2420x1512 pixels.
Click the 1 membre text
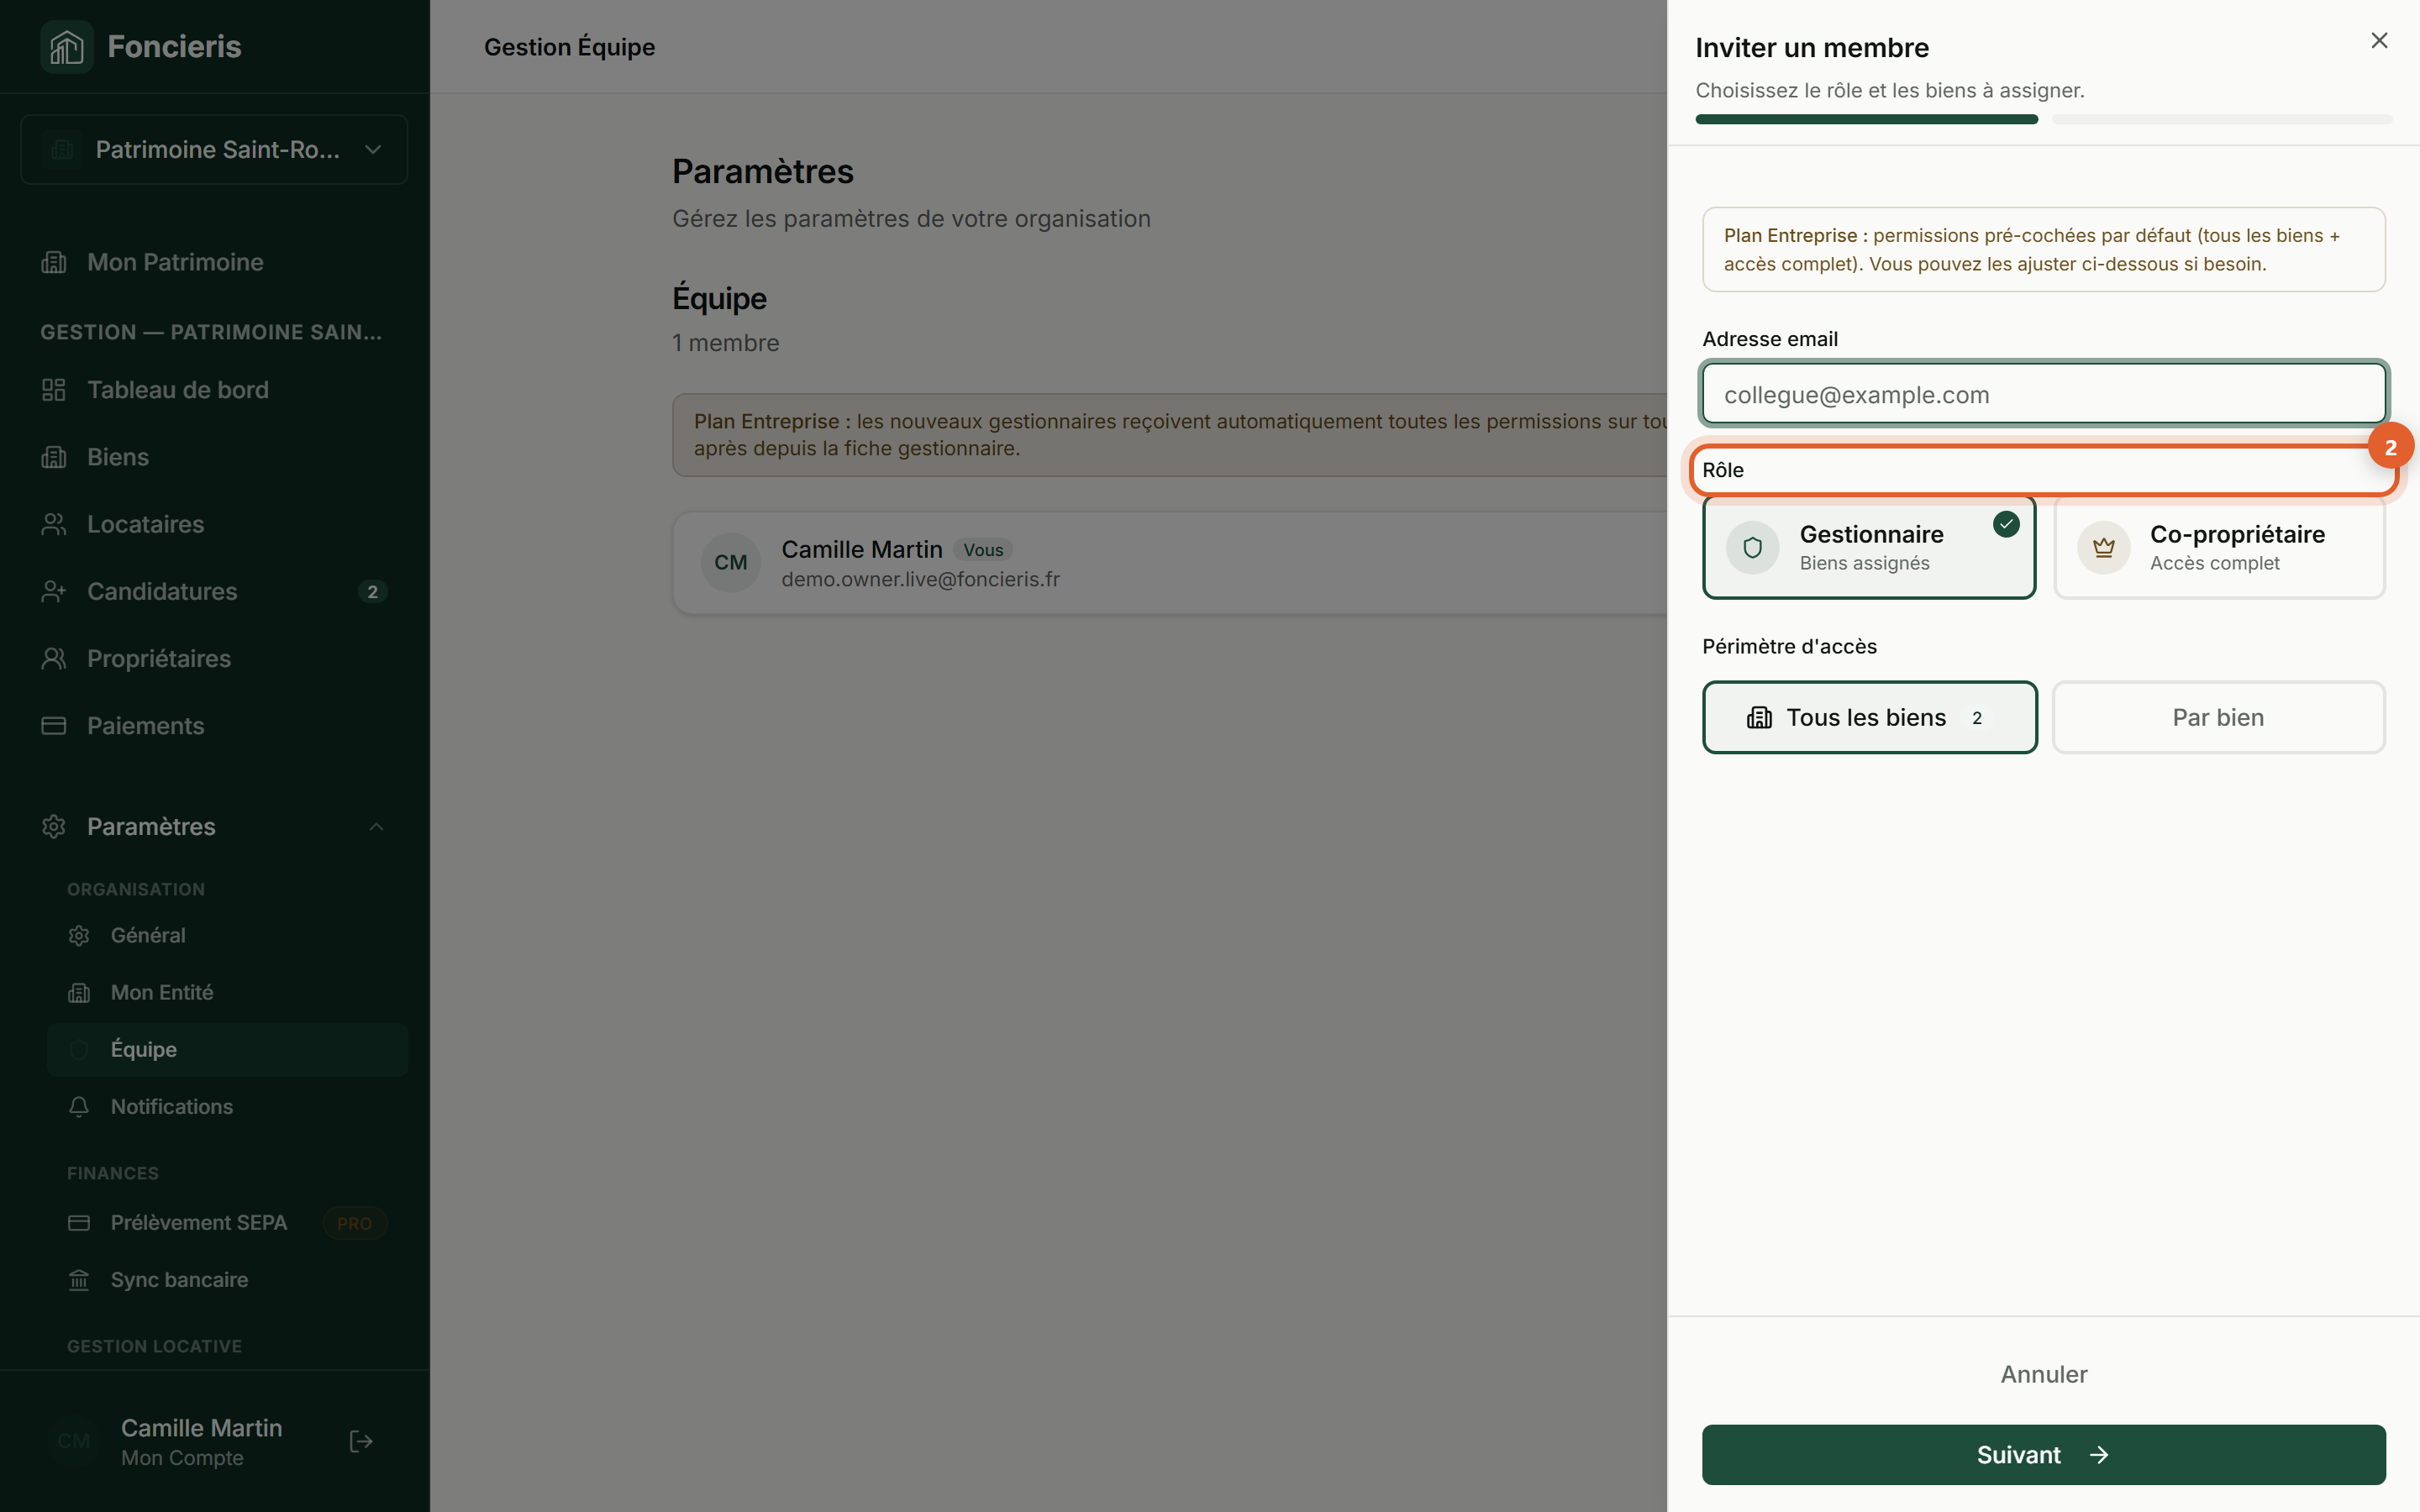725,342
